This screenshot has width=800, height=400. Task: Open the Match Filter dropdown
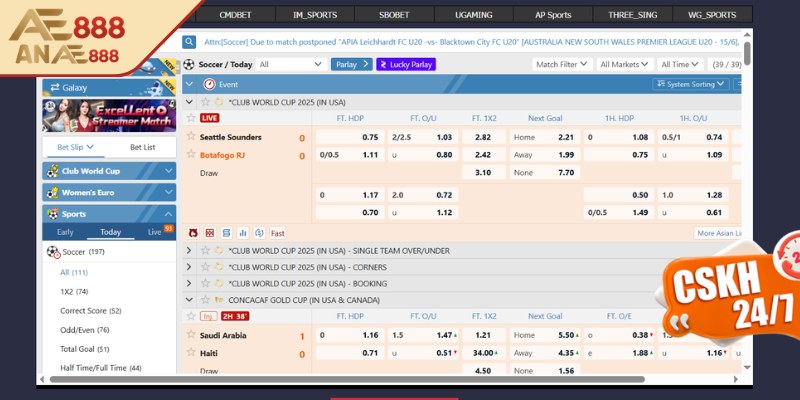(561, 64)
